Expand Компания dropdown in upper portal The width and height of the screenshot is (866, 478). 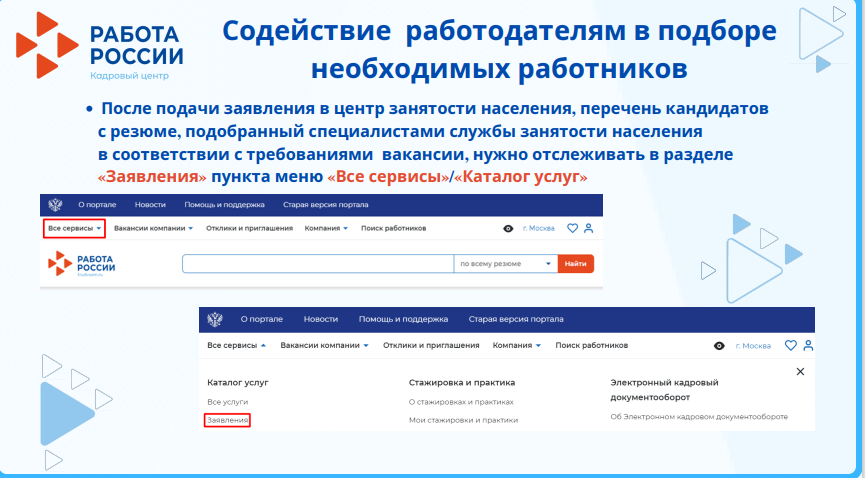click(x=326, y=228)
